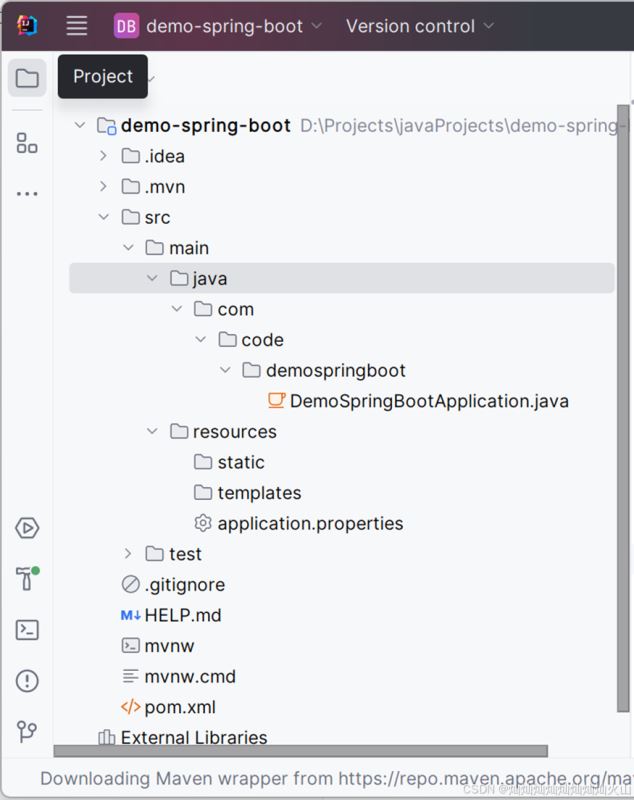Show more tool windows via ellipsis icon
The image size is (634, 800).
[x=27, y=193]
